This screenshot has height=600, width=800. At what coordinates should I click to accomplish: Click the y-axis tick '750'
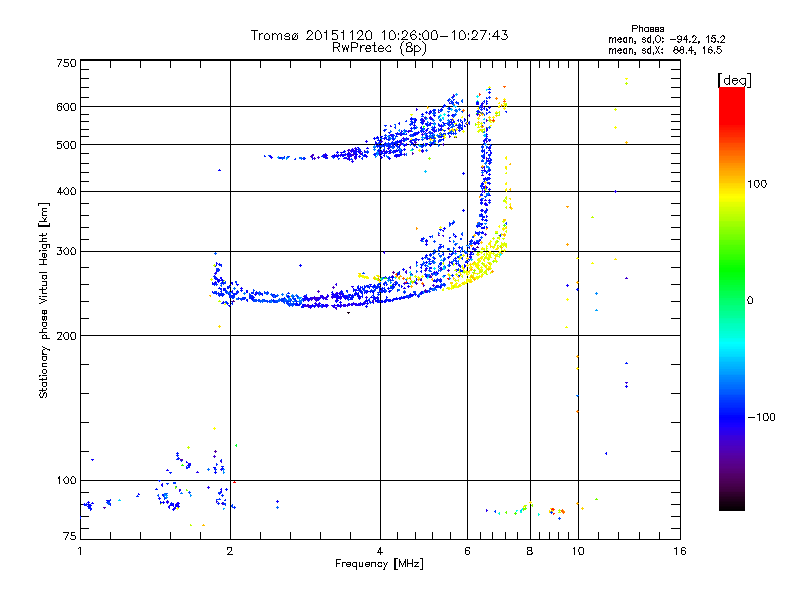[x=67, y=63]
